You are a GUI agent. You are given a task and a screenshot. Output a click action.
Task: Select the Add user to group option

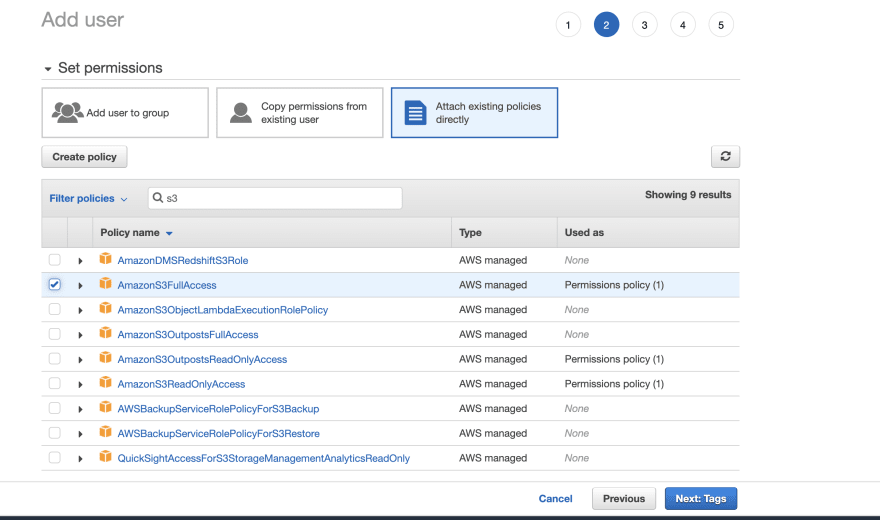click(125, 112)
